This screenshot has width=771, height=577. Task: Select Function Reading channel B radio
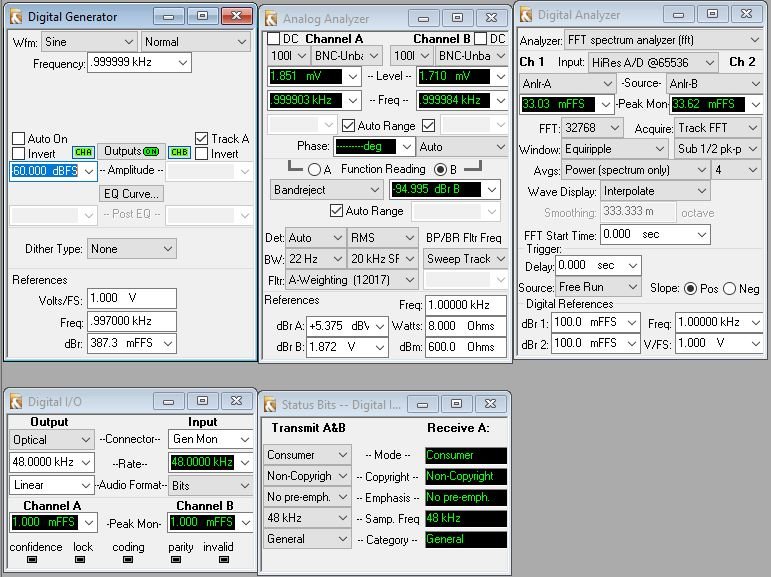[x=441, y=170]
